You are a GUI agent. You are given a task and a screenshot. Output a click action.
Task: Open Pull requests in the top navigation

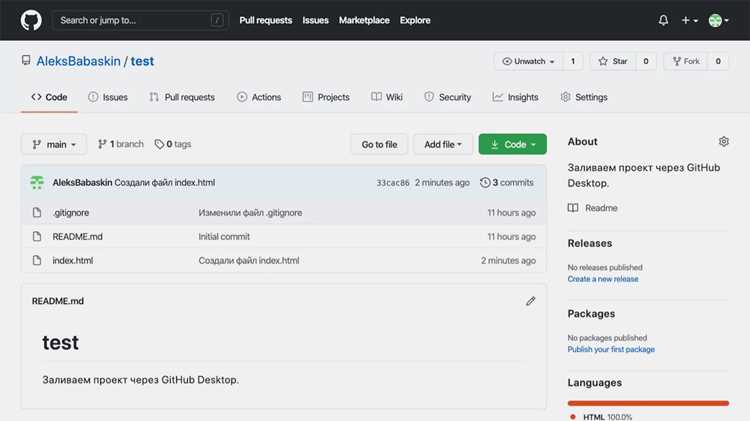(x=265, y=20)
